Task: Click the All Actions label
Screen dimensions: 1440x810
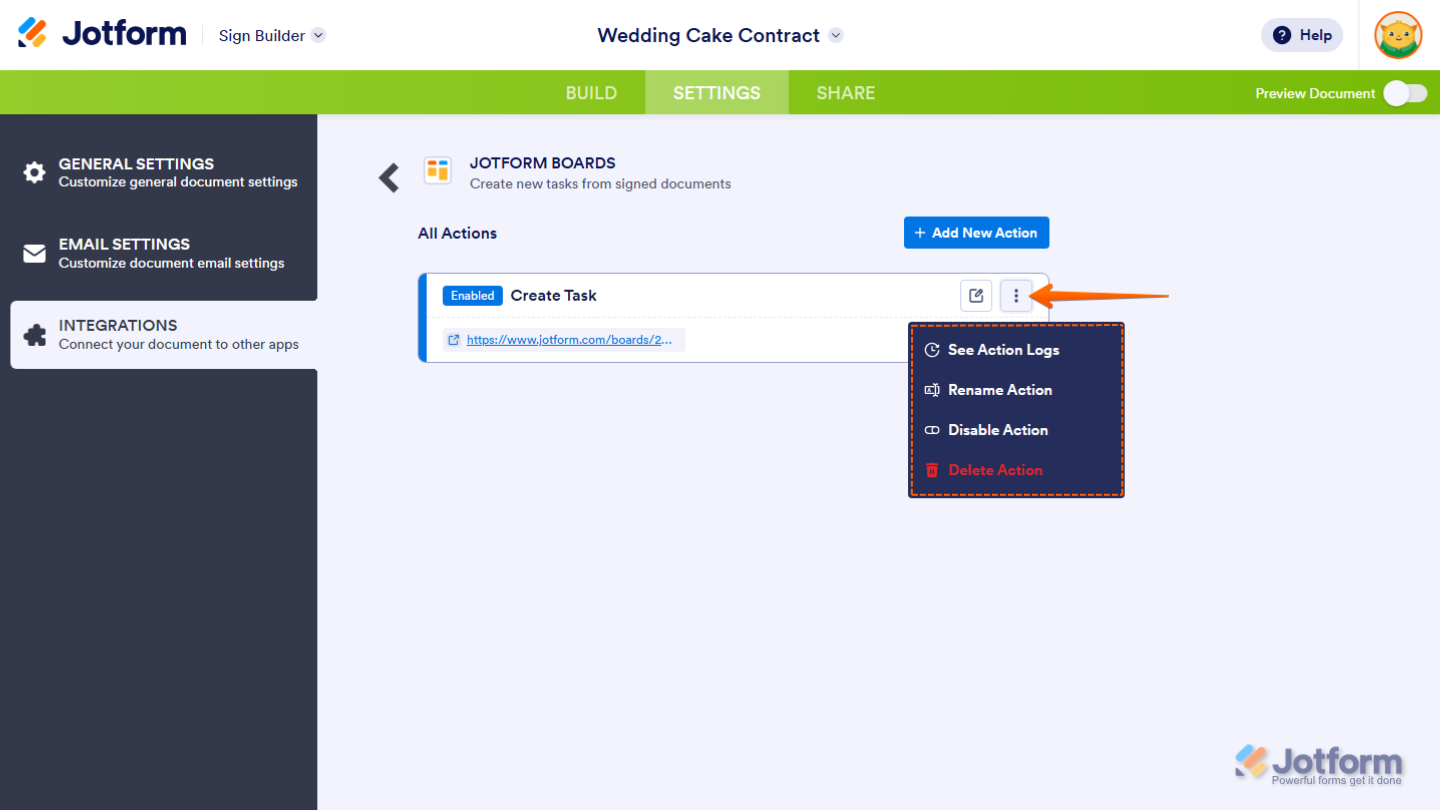Action: click(x=457, y=233)
